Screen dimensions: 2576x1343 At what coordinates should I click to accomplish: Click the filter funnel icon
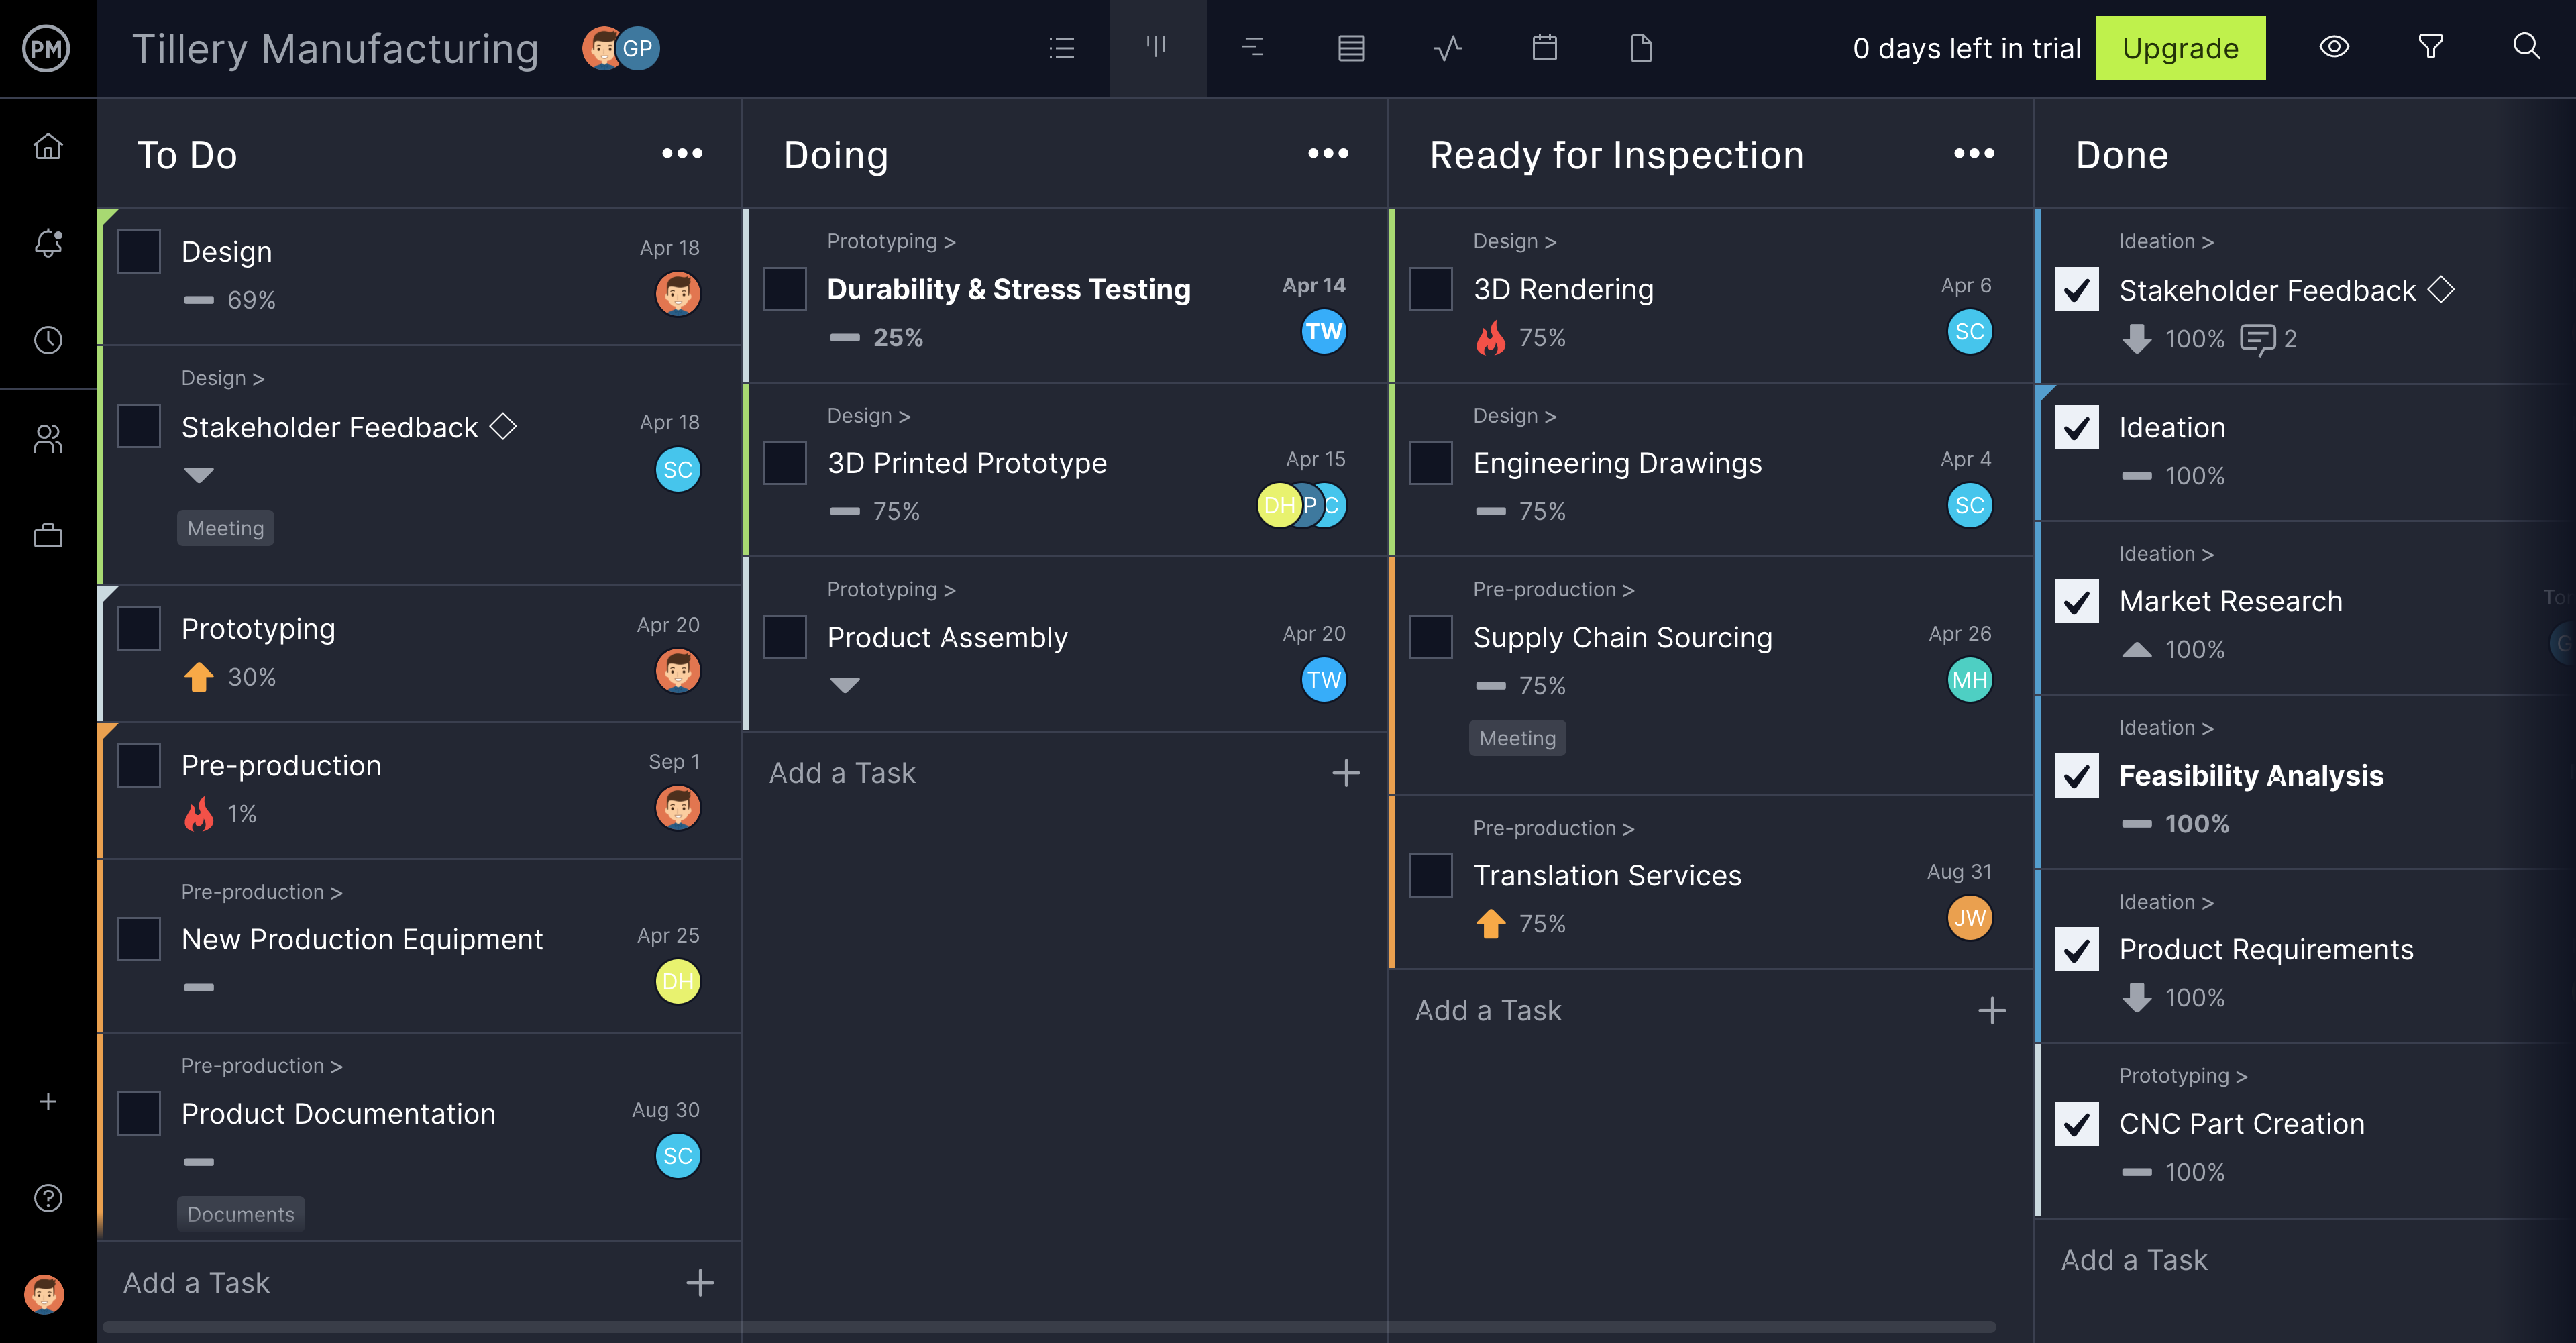[x=2430, y=47]
